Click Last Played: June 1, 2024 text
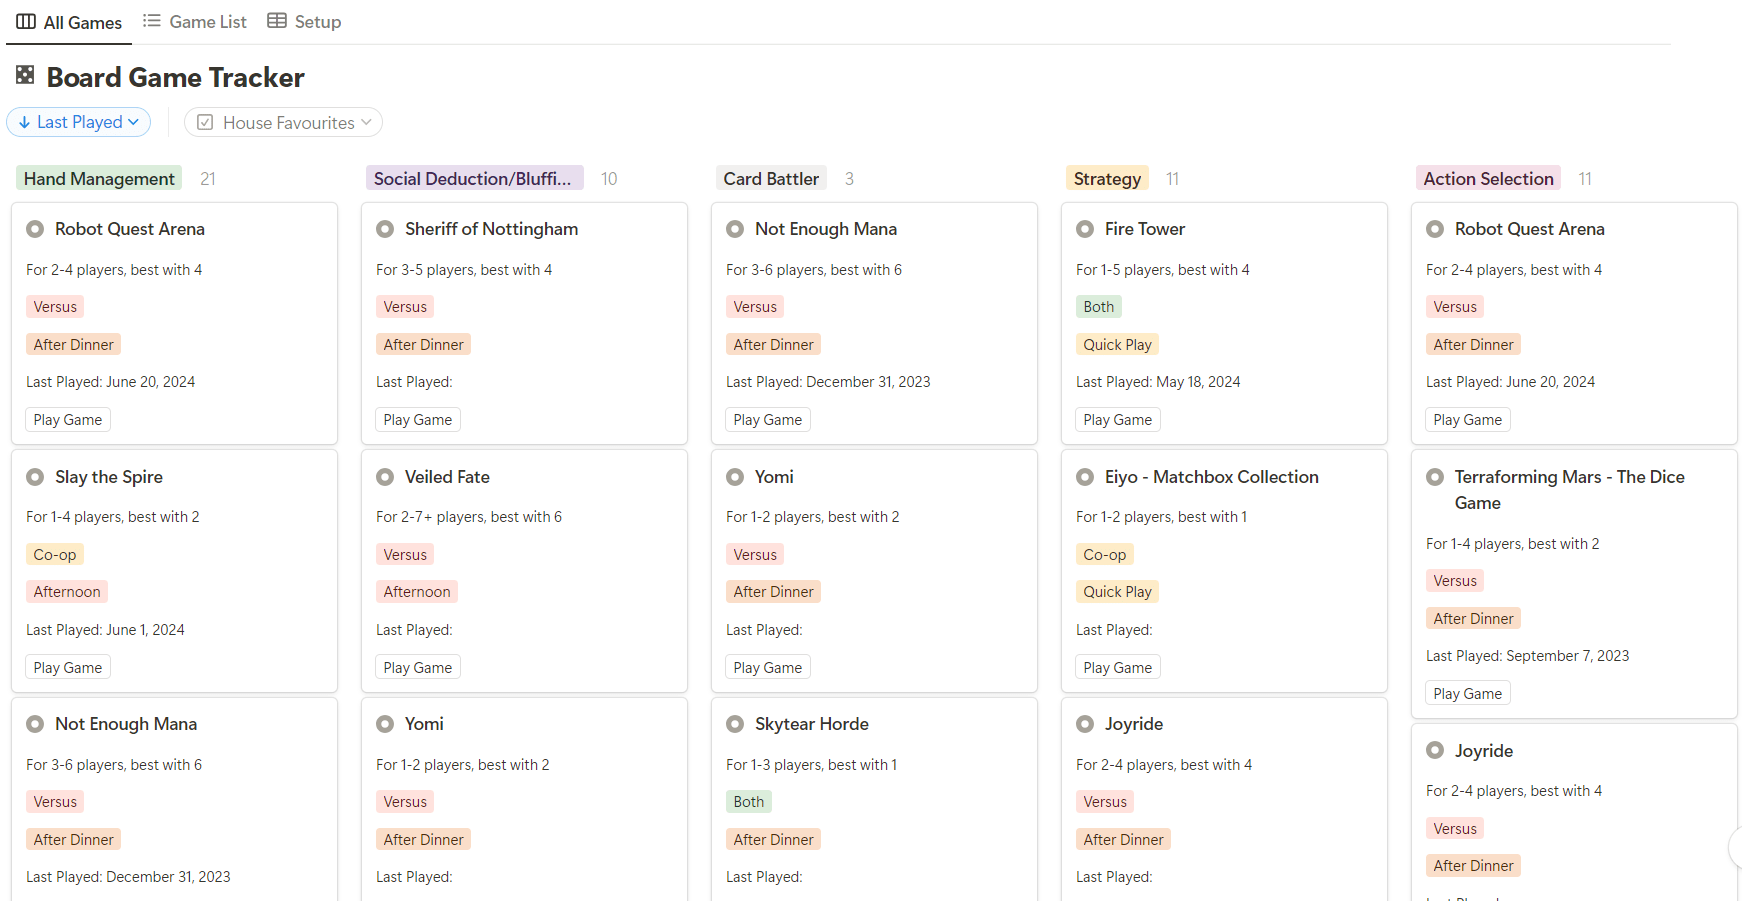The image size is (1742, 901). point(105,630)
